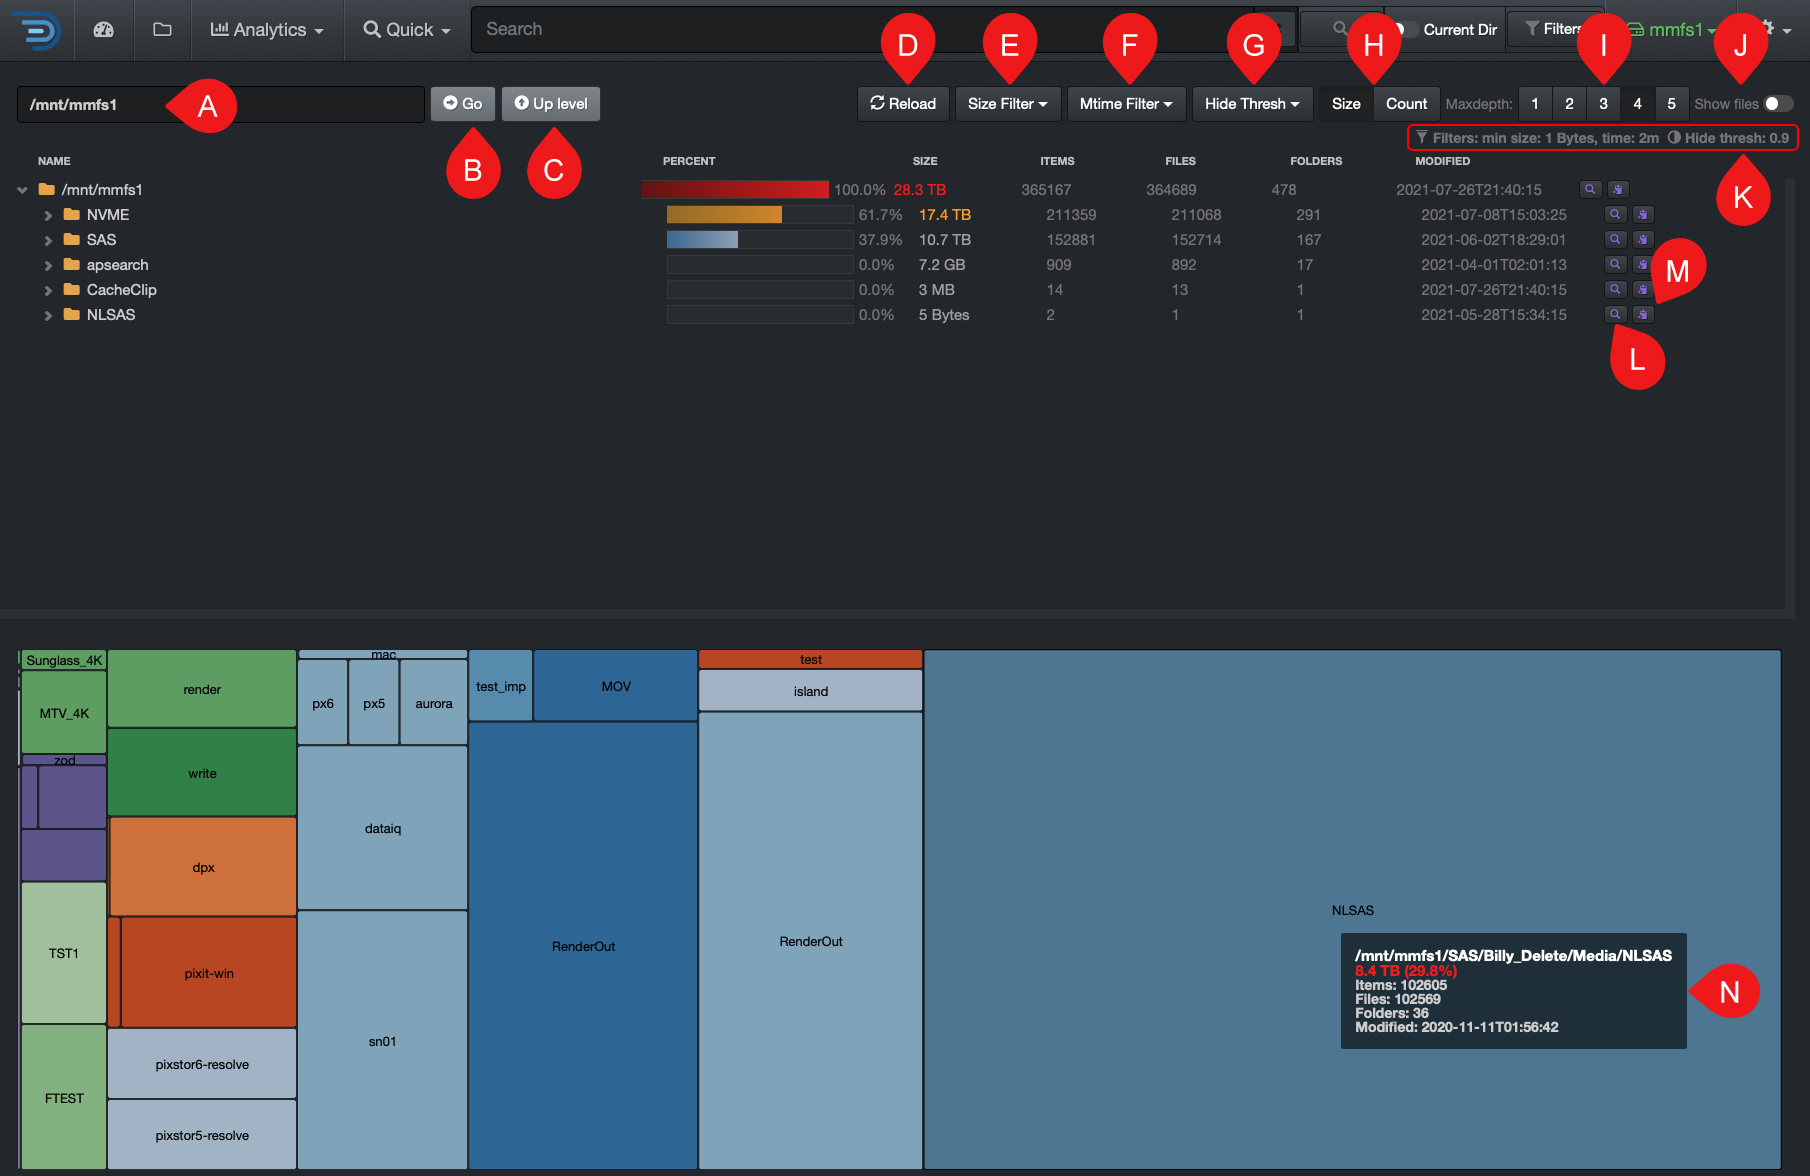Open the Analytics menu
The width and height of the screenshot is (1810, 1176).
266,29
